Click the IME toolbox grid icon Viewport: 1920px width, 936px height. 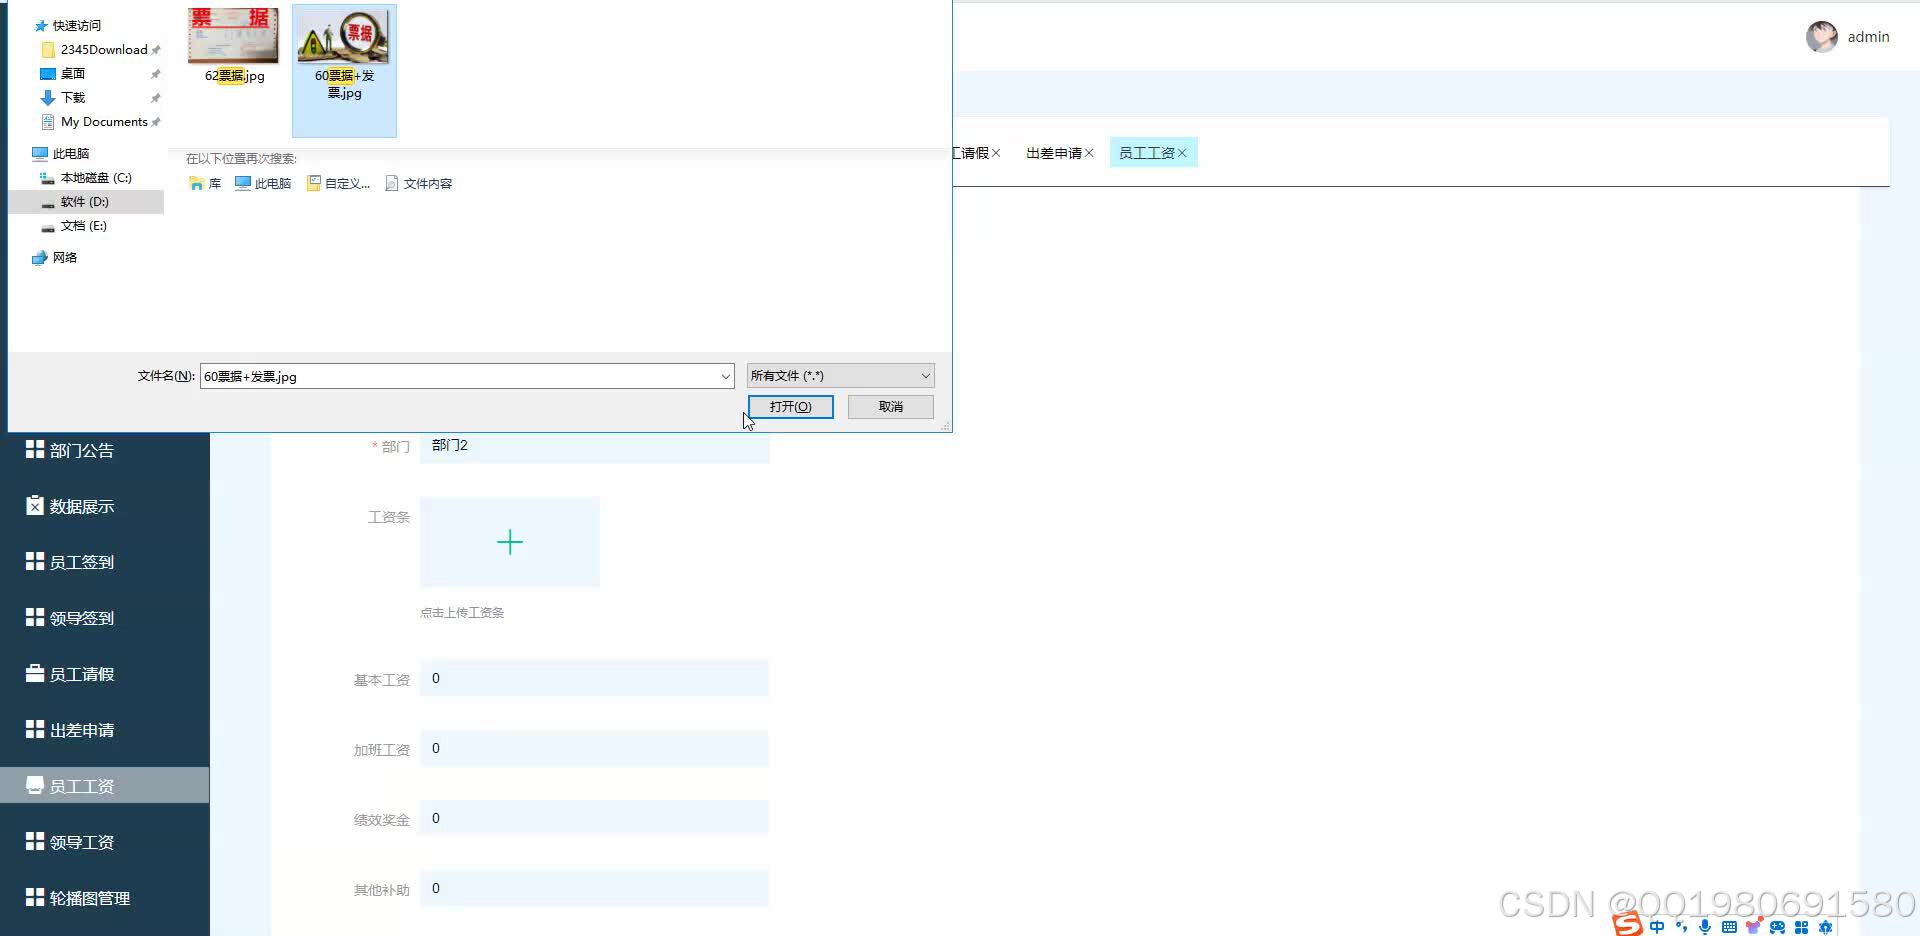tap(1801, 927)
